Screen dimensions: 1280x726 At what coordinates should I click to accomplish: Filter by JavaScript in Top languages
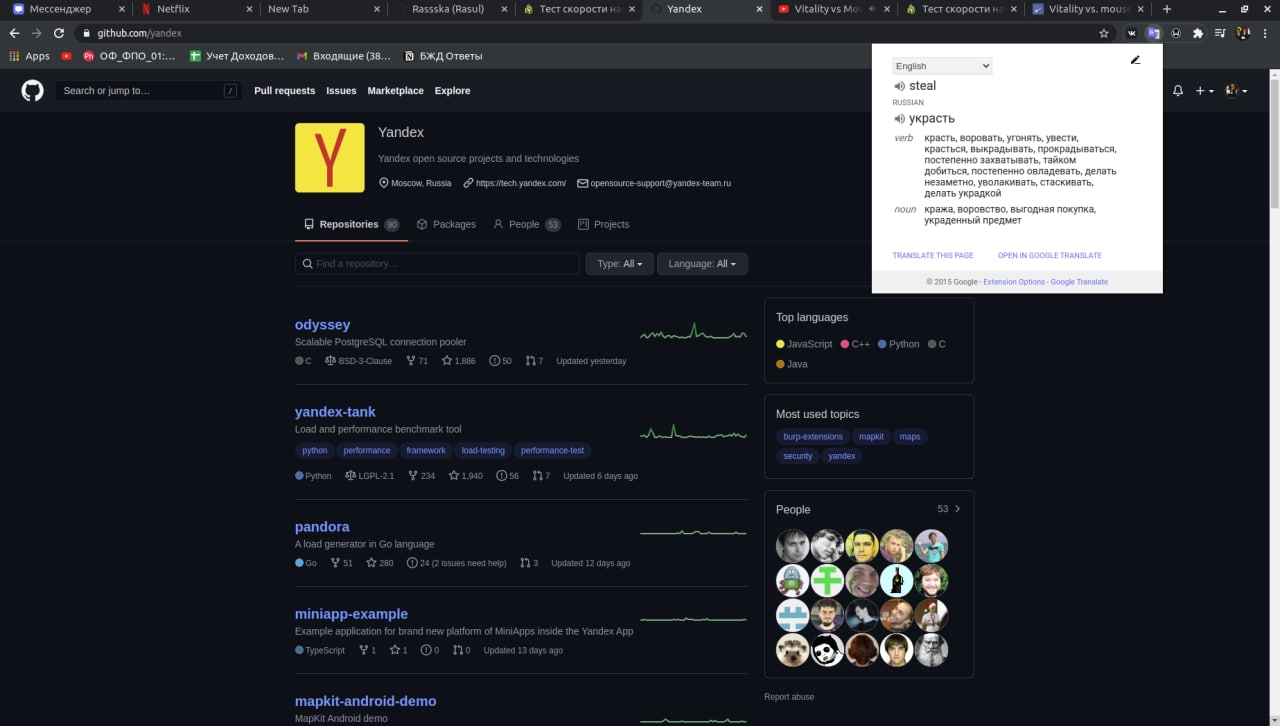[804, 344]
